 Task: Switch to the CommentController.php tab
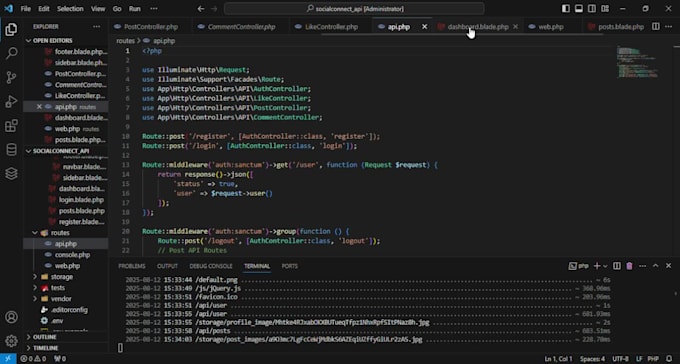pyautogui.click(x=241, y=27)
